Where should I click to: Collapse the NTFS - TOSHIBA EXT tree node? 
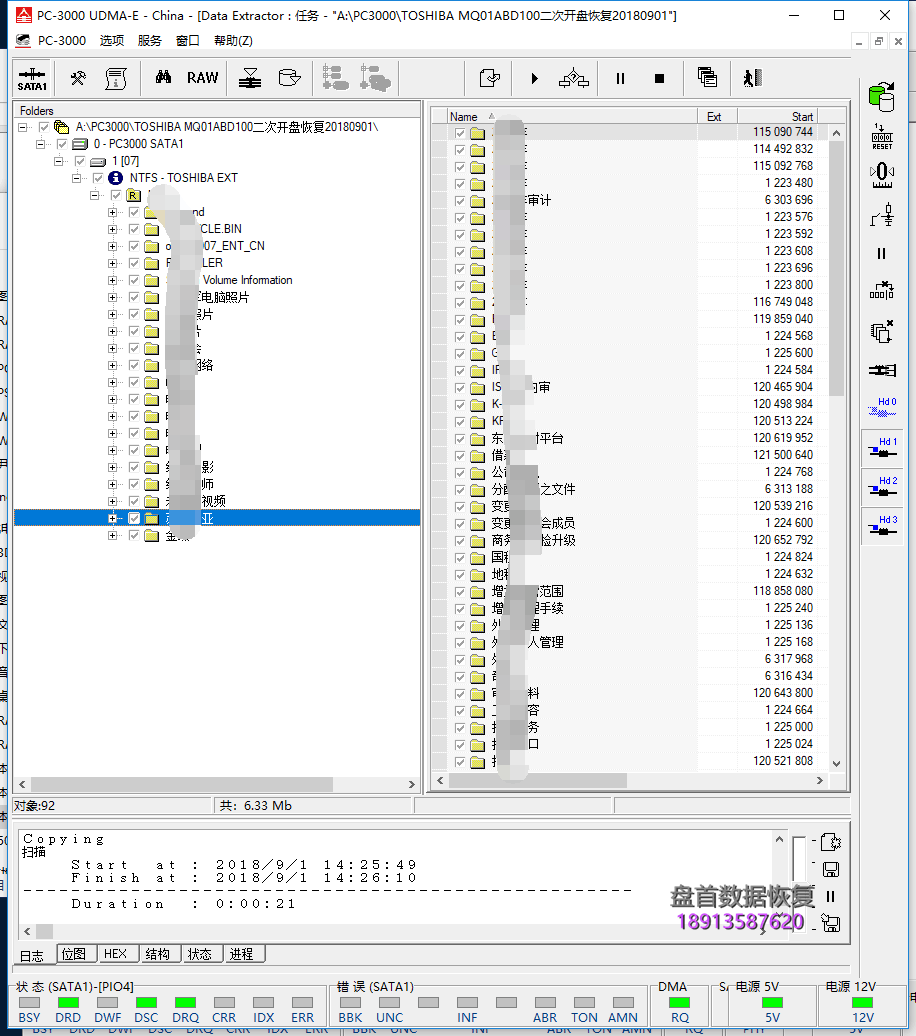[77, 178]
